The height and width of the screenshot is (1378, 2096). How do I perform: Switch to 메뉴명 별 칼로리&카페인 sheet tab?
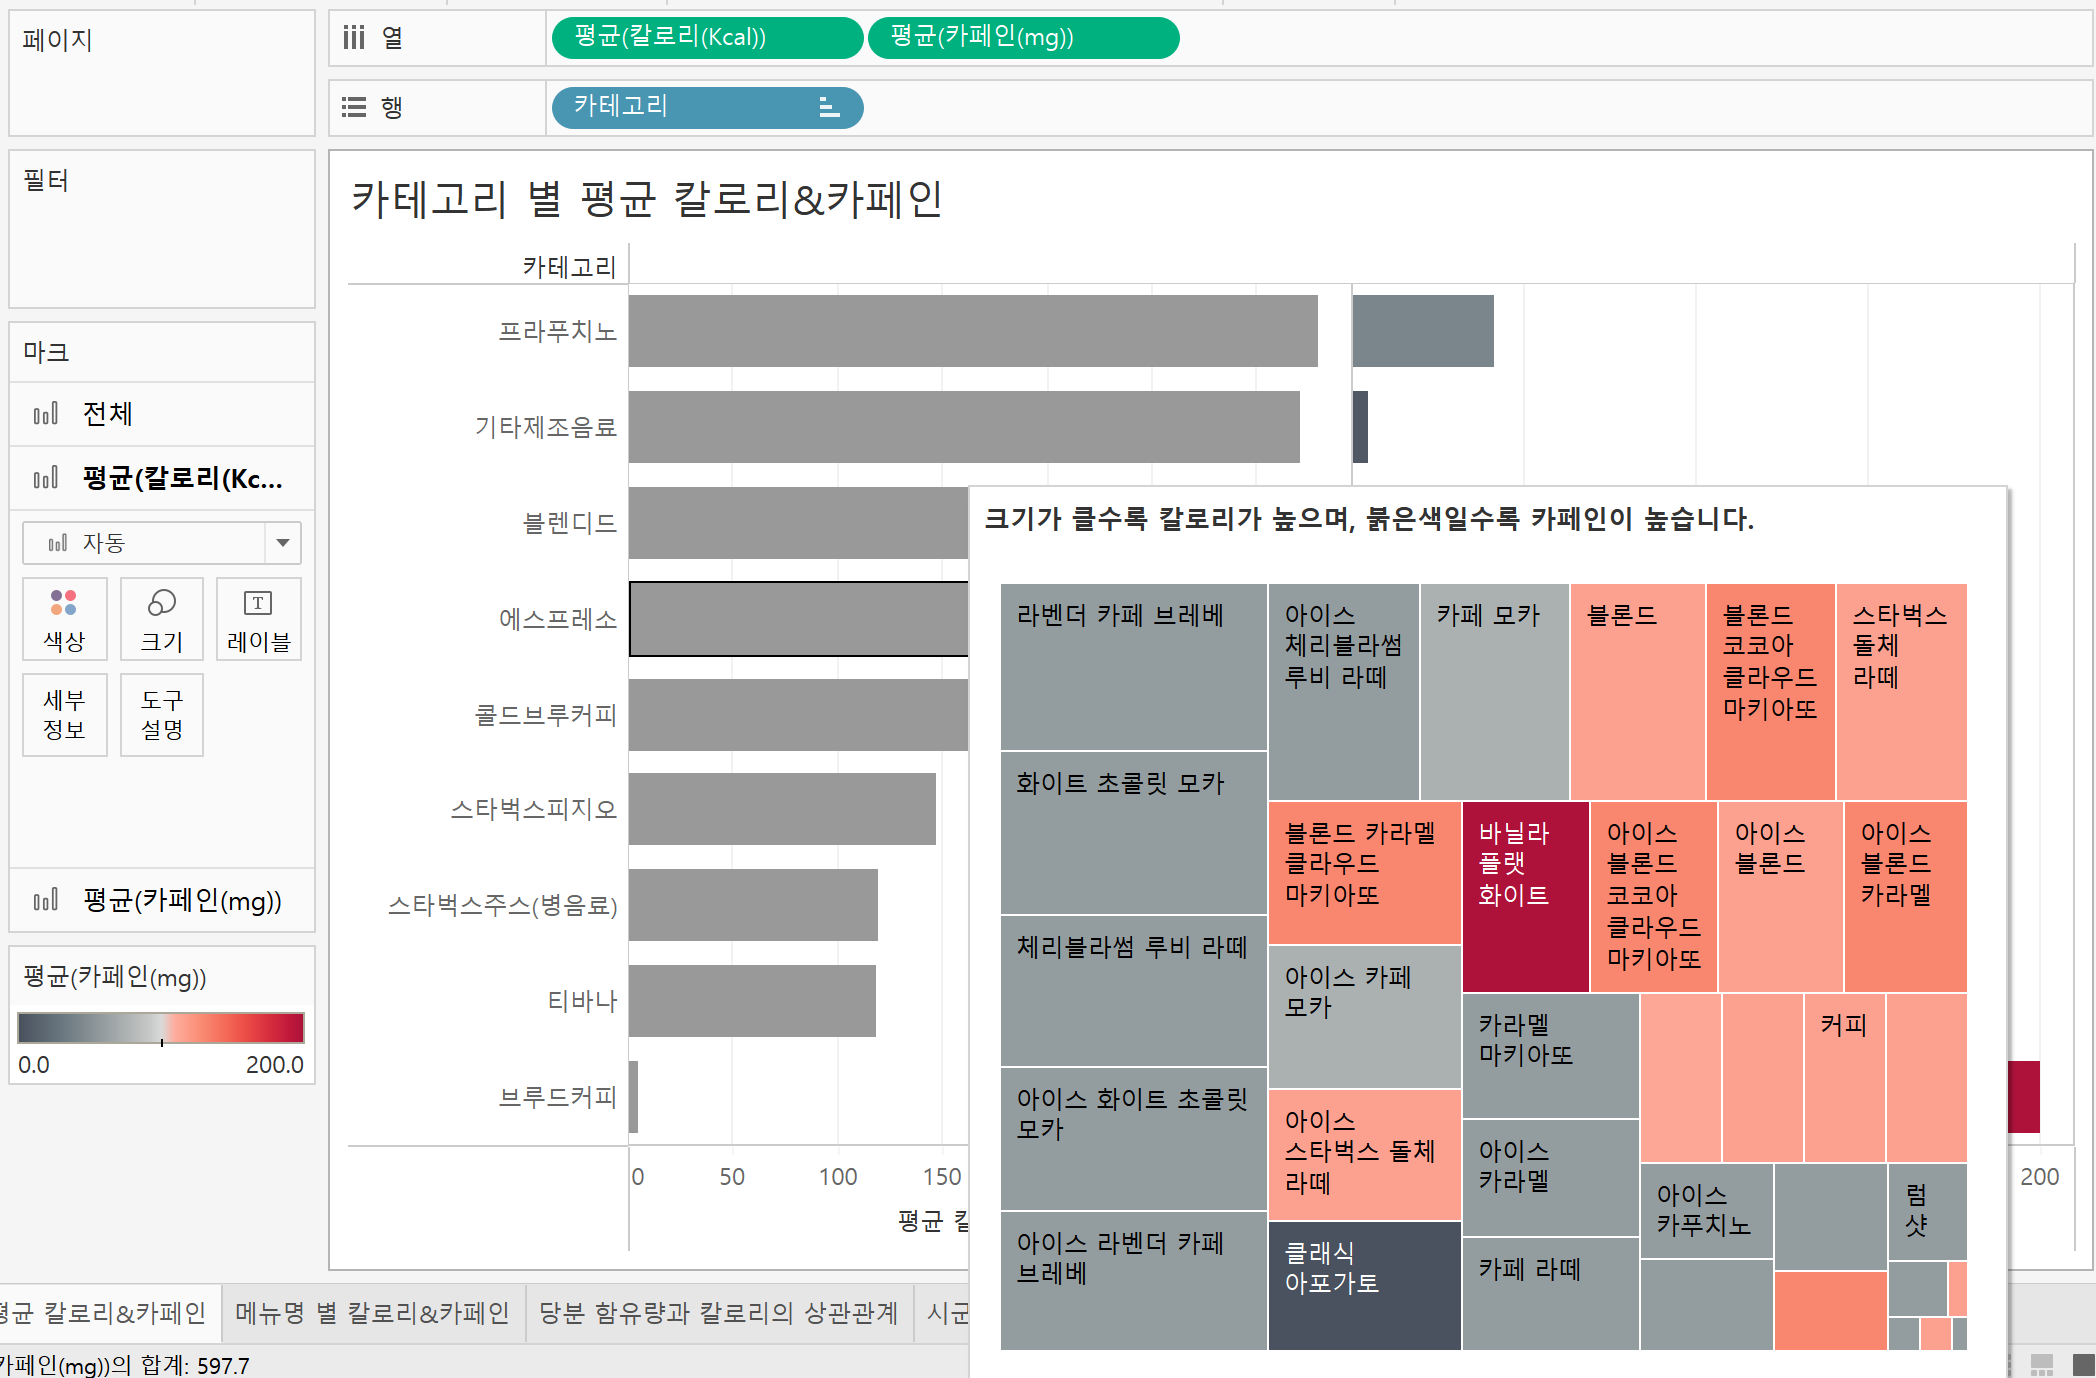tap(372, 1313)
